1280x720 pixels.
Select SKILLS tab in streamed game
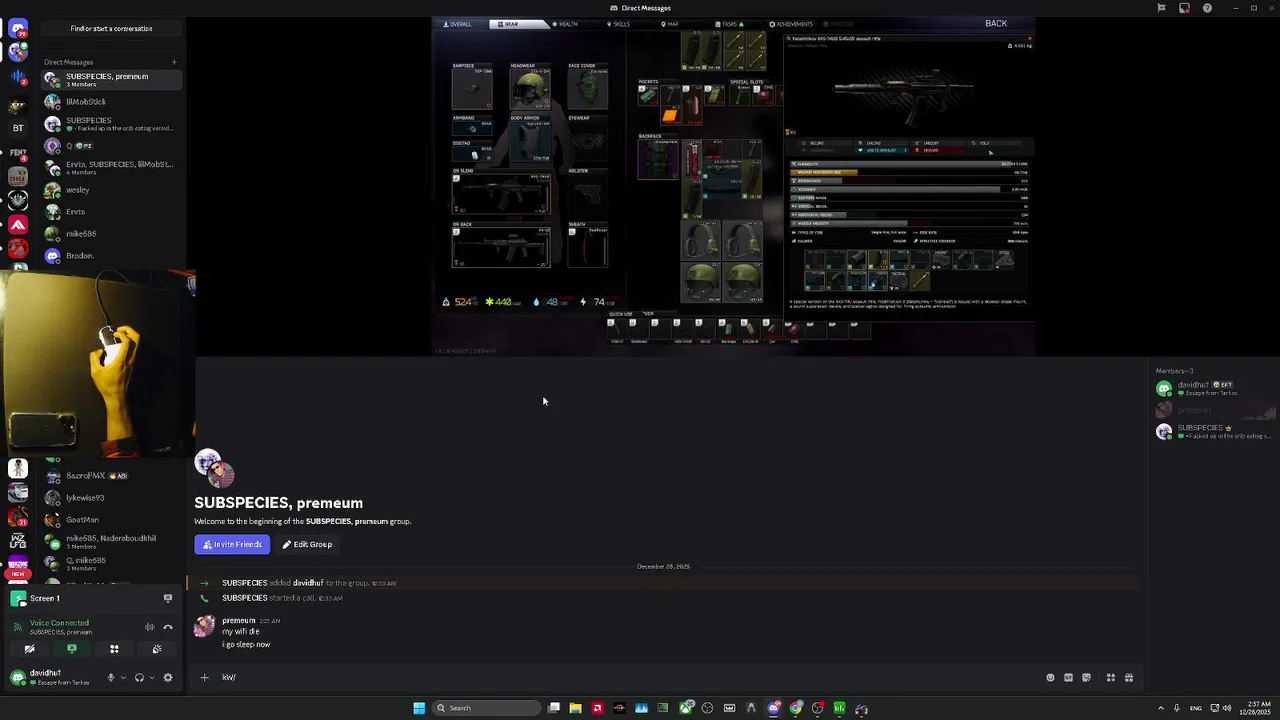click(618, 24)
